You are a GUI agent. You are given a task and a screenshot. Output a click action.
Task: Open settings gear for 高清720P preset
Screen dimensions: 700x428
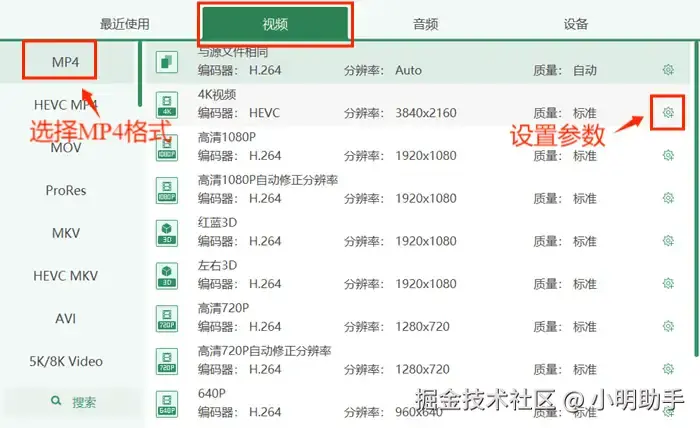[x=668, y=326]
